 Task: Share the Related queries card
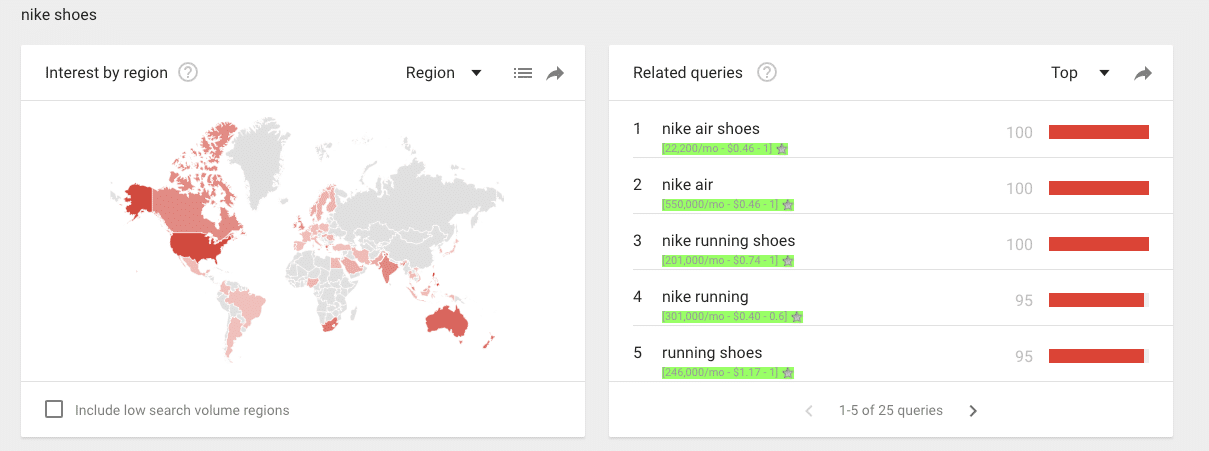pyautogui.click(x=1143, y=73)
